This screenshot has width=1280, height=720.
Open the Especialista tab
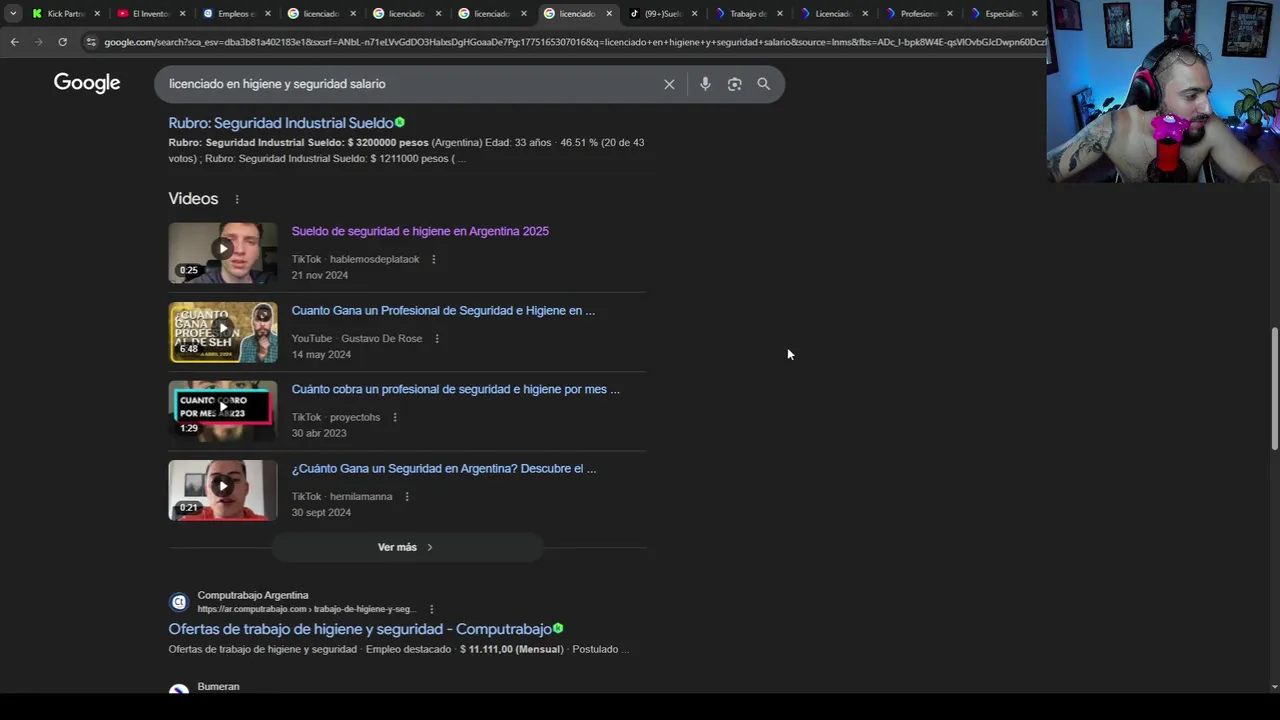point(1002,13)
